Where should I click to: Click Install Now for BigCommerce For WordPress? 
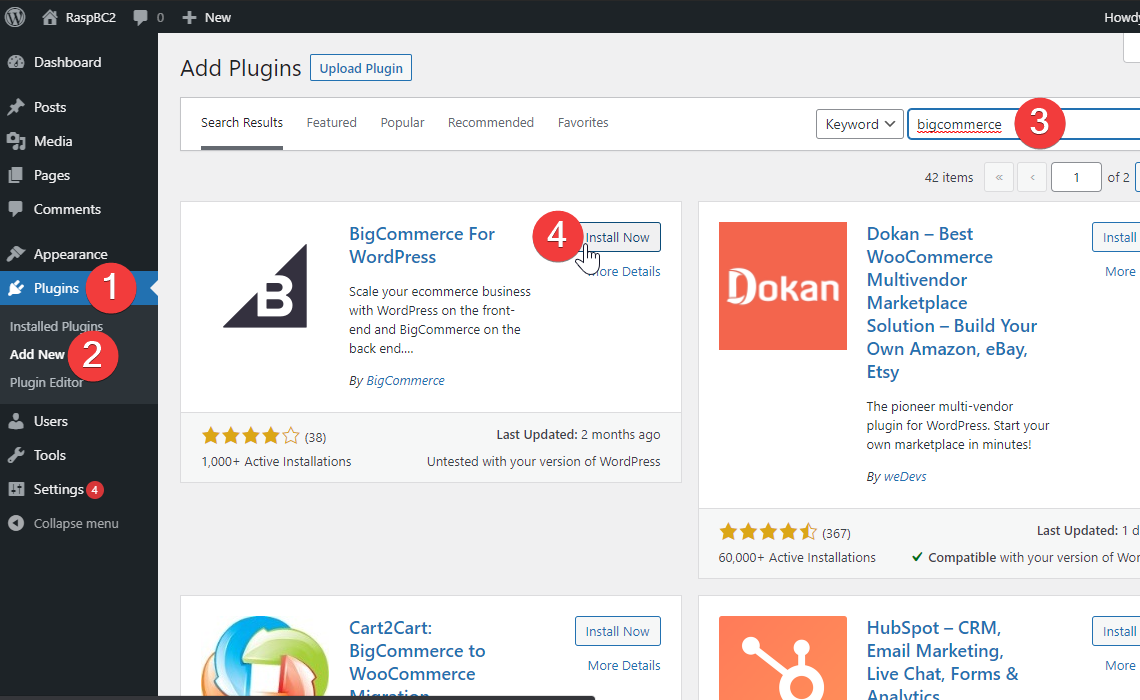(x=620, y=237)
